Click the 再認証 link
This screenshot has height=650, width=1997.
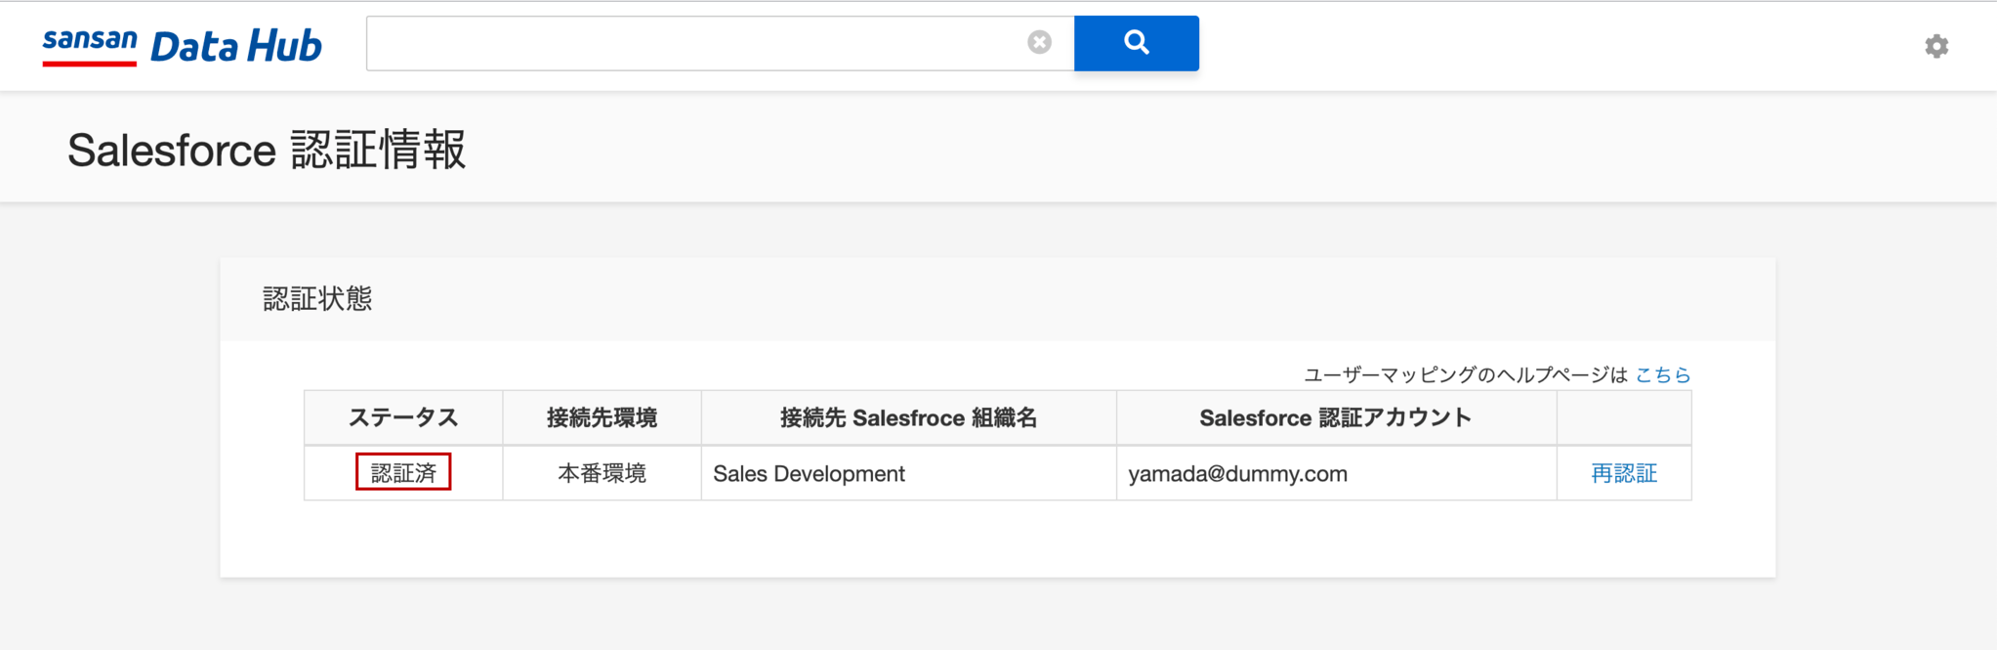click(1624, 473)
